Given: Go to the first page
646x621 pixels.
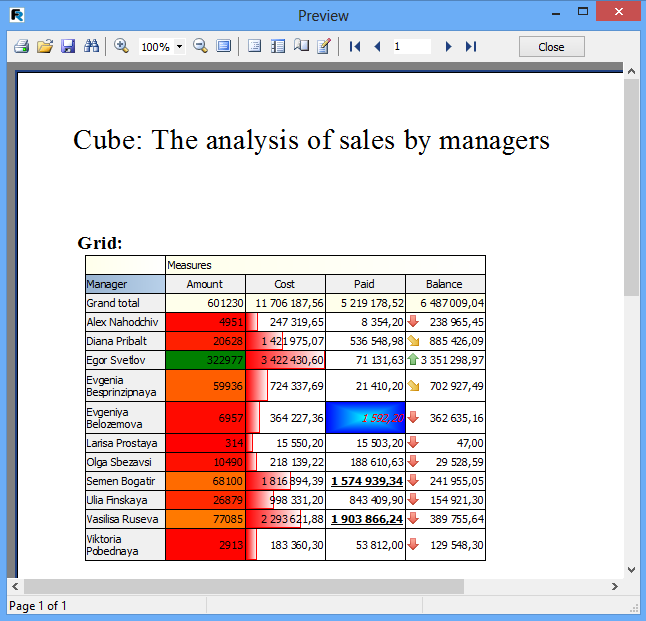Looking at the screenshot, I should tap(354, 47).
